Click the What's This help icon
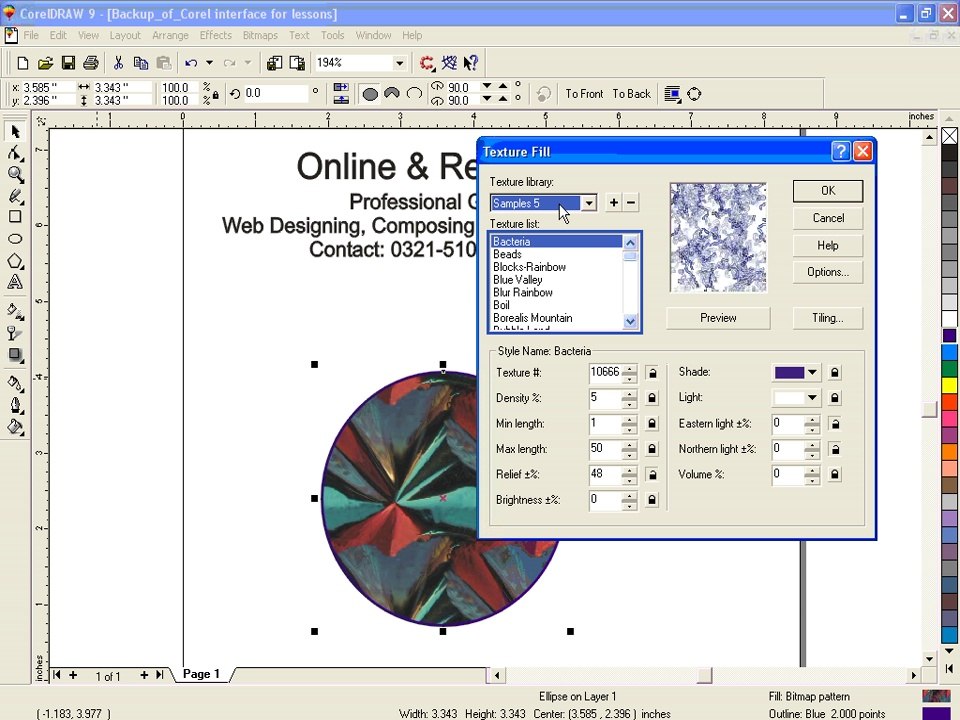The height and width of the screenshot is (720, 960). tap(471, 63)
